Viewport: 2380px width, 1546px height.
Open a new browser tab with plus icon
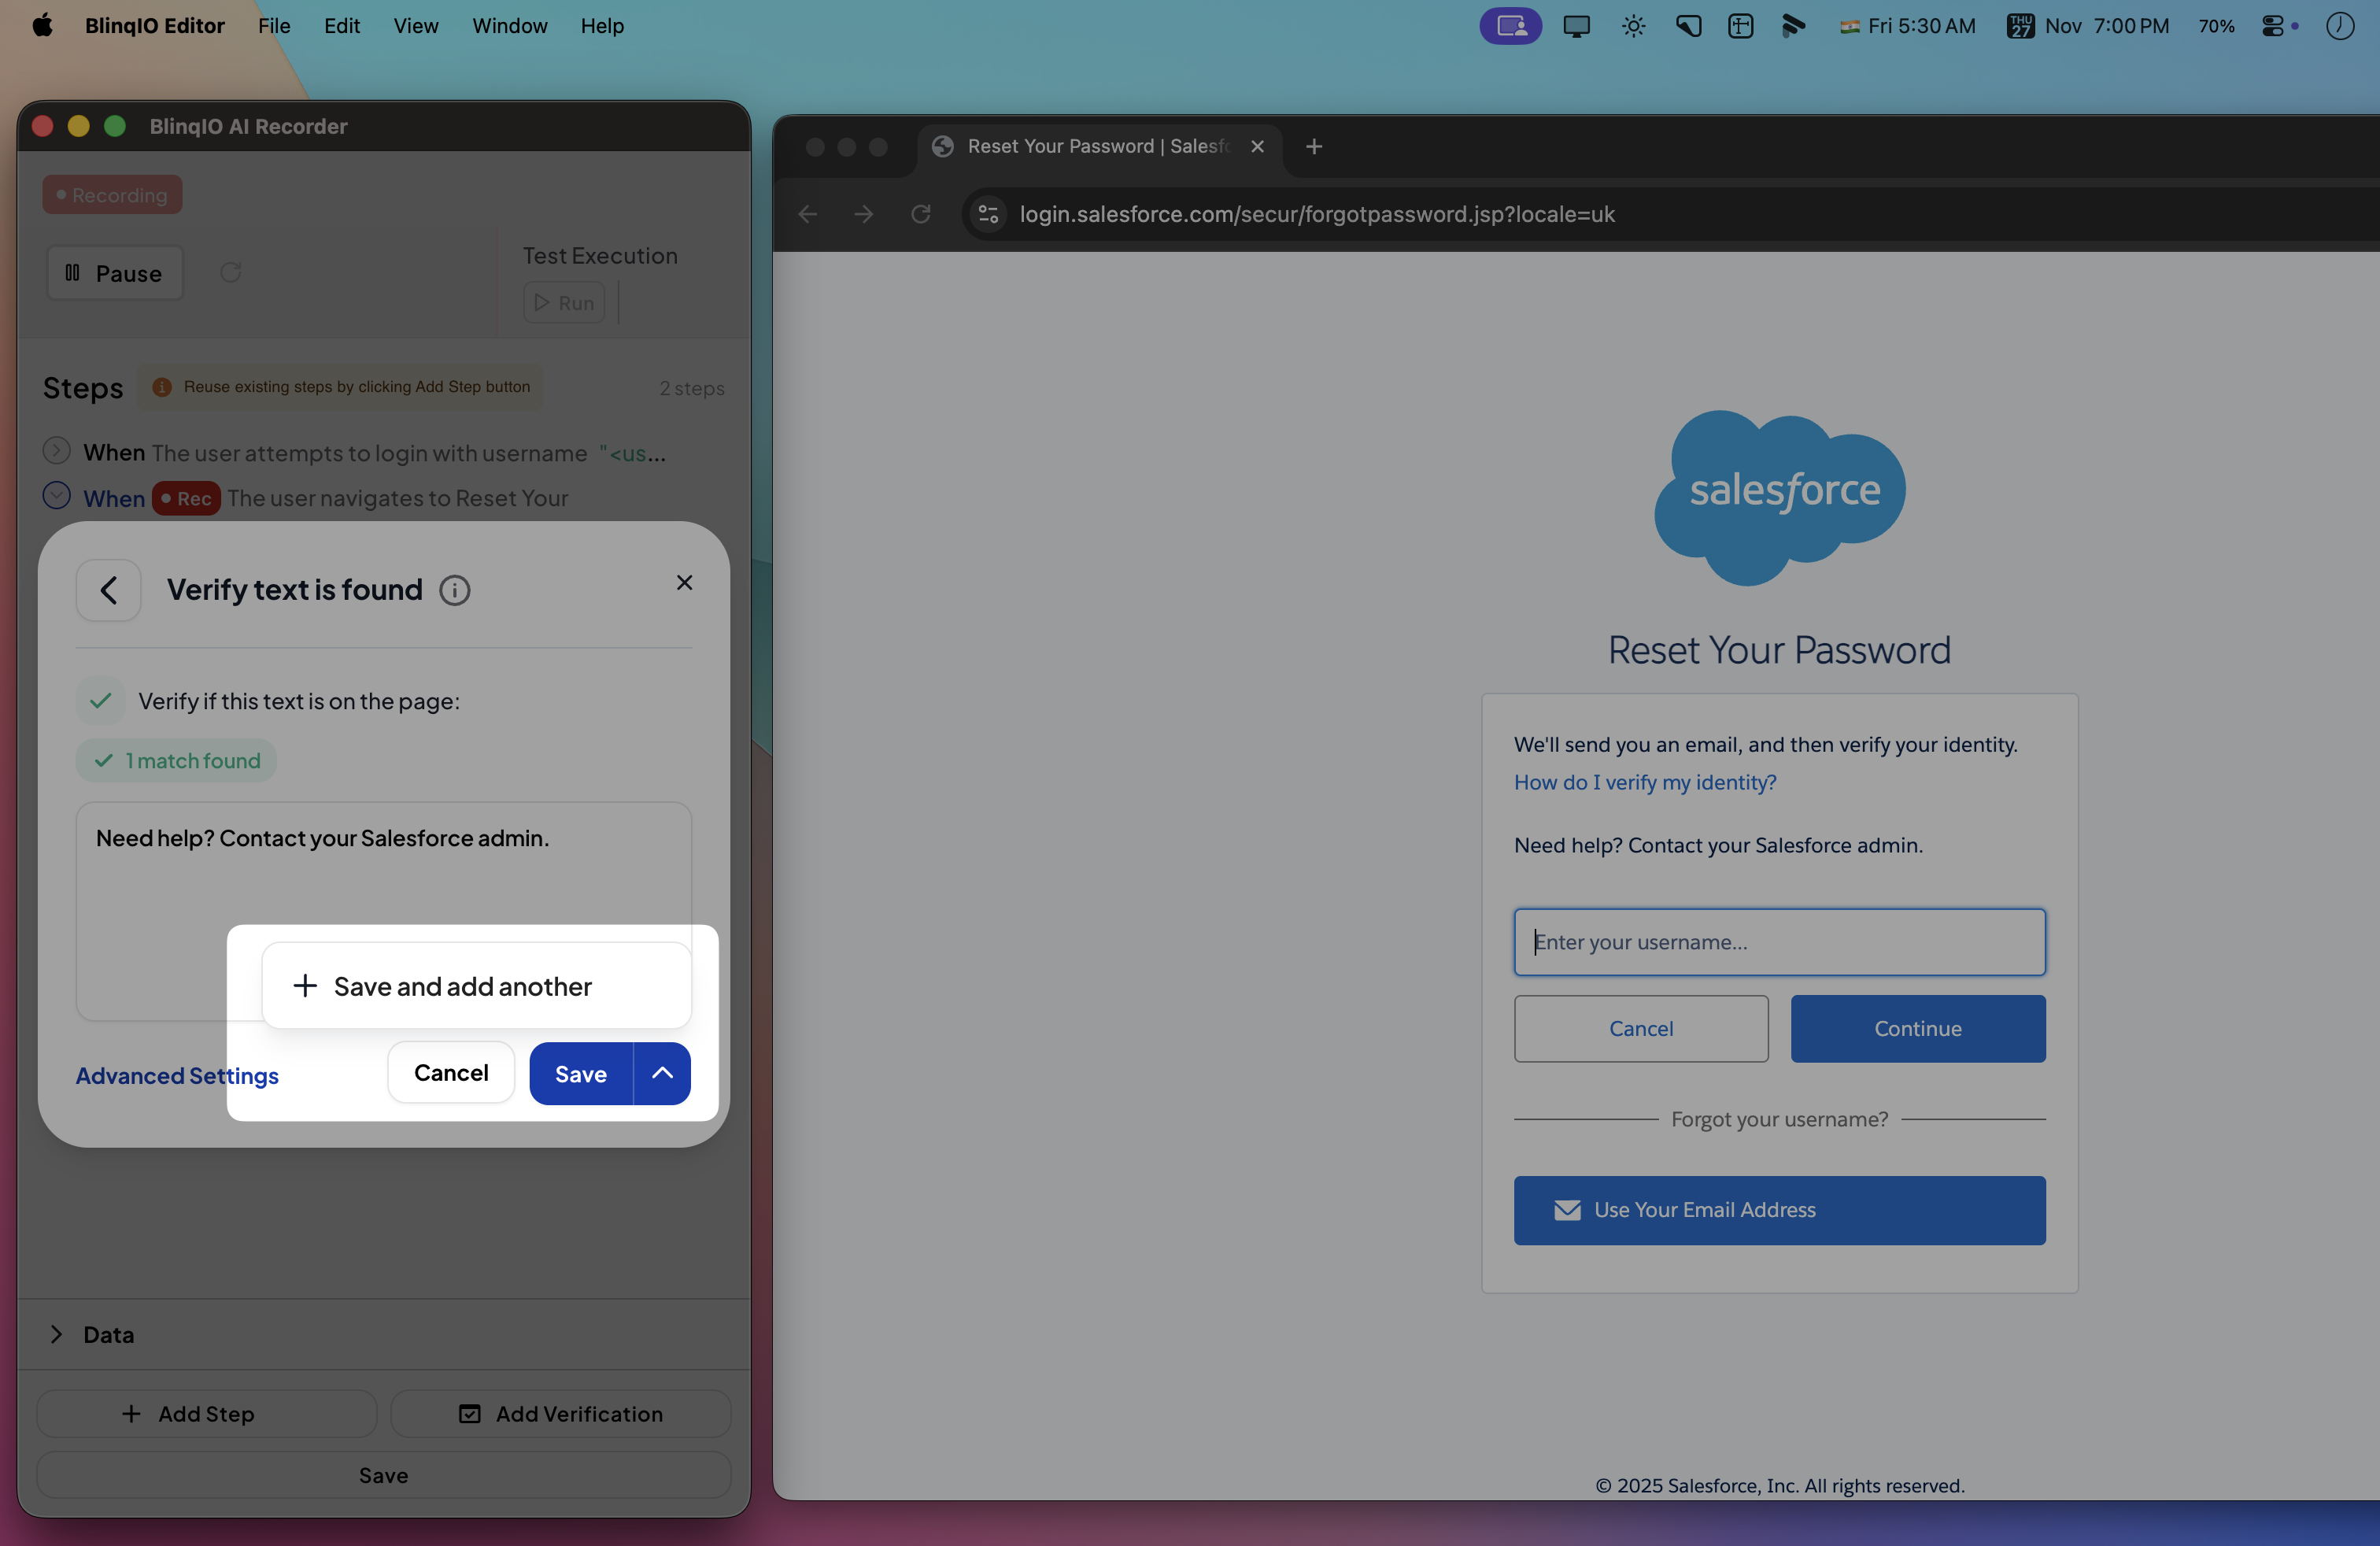[x=1314, y=146]
